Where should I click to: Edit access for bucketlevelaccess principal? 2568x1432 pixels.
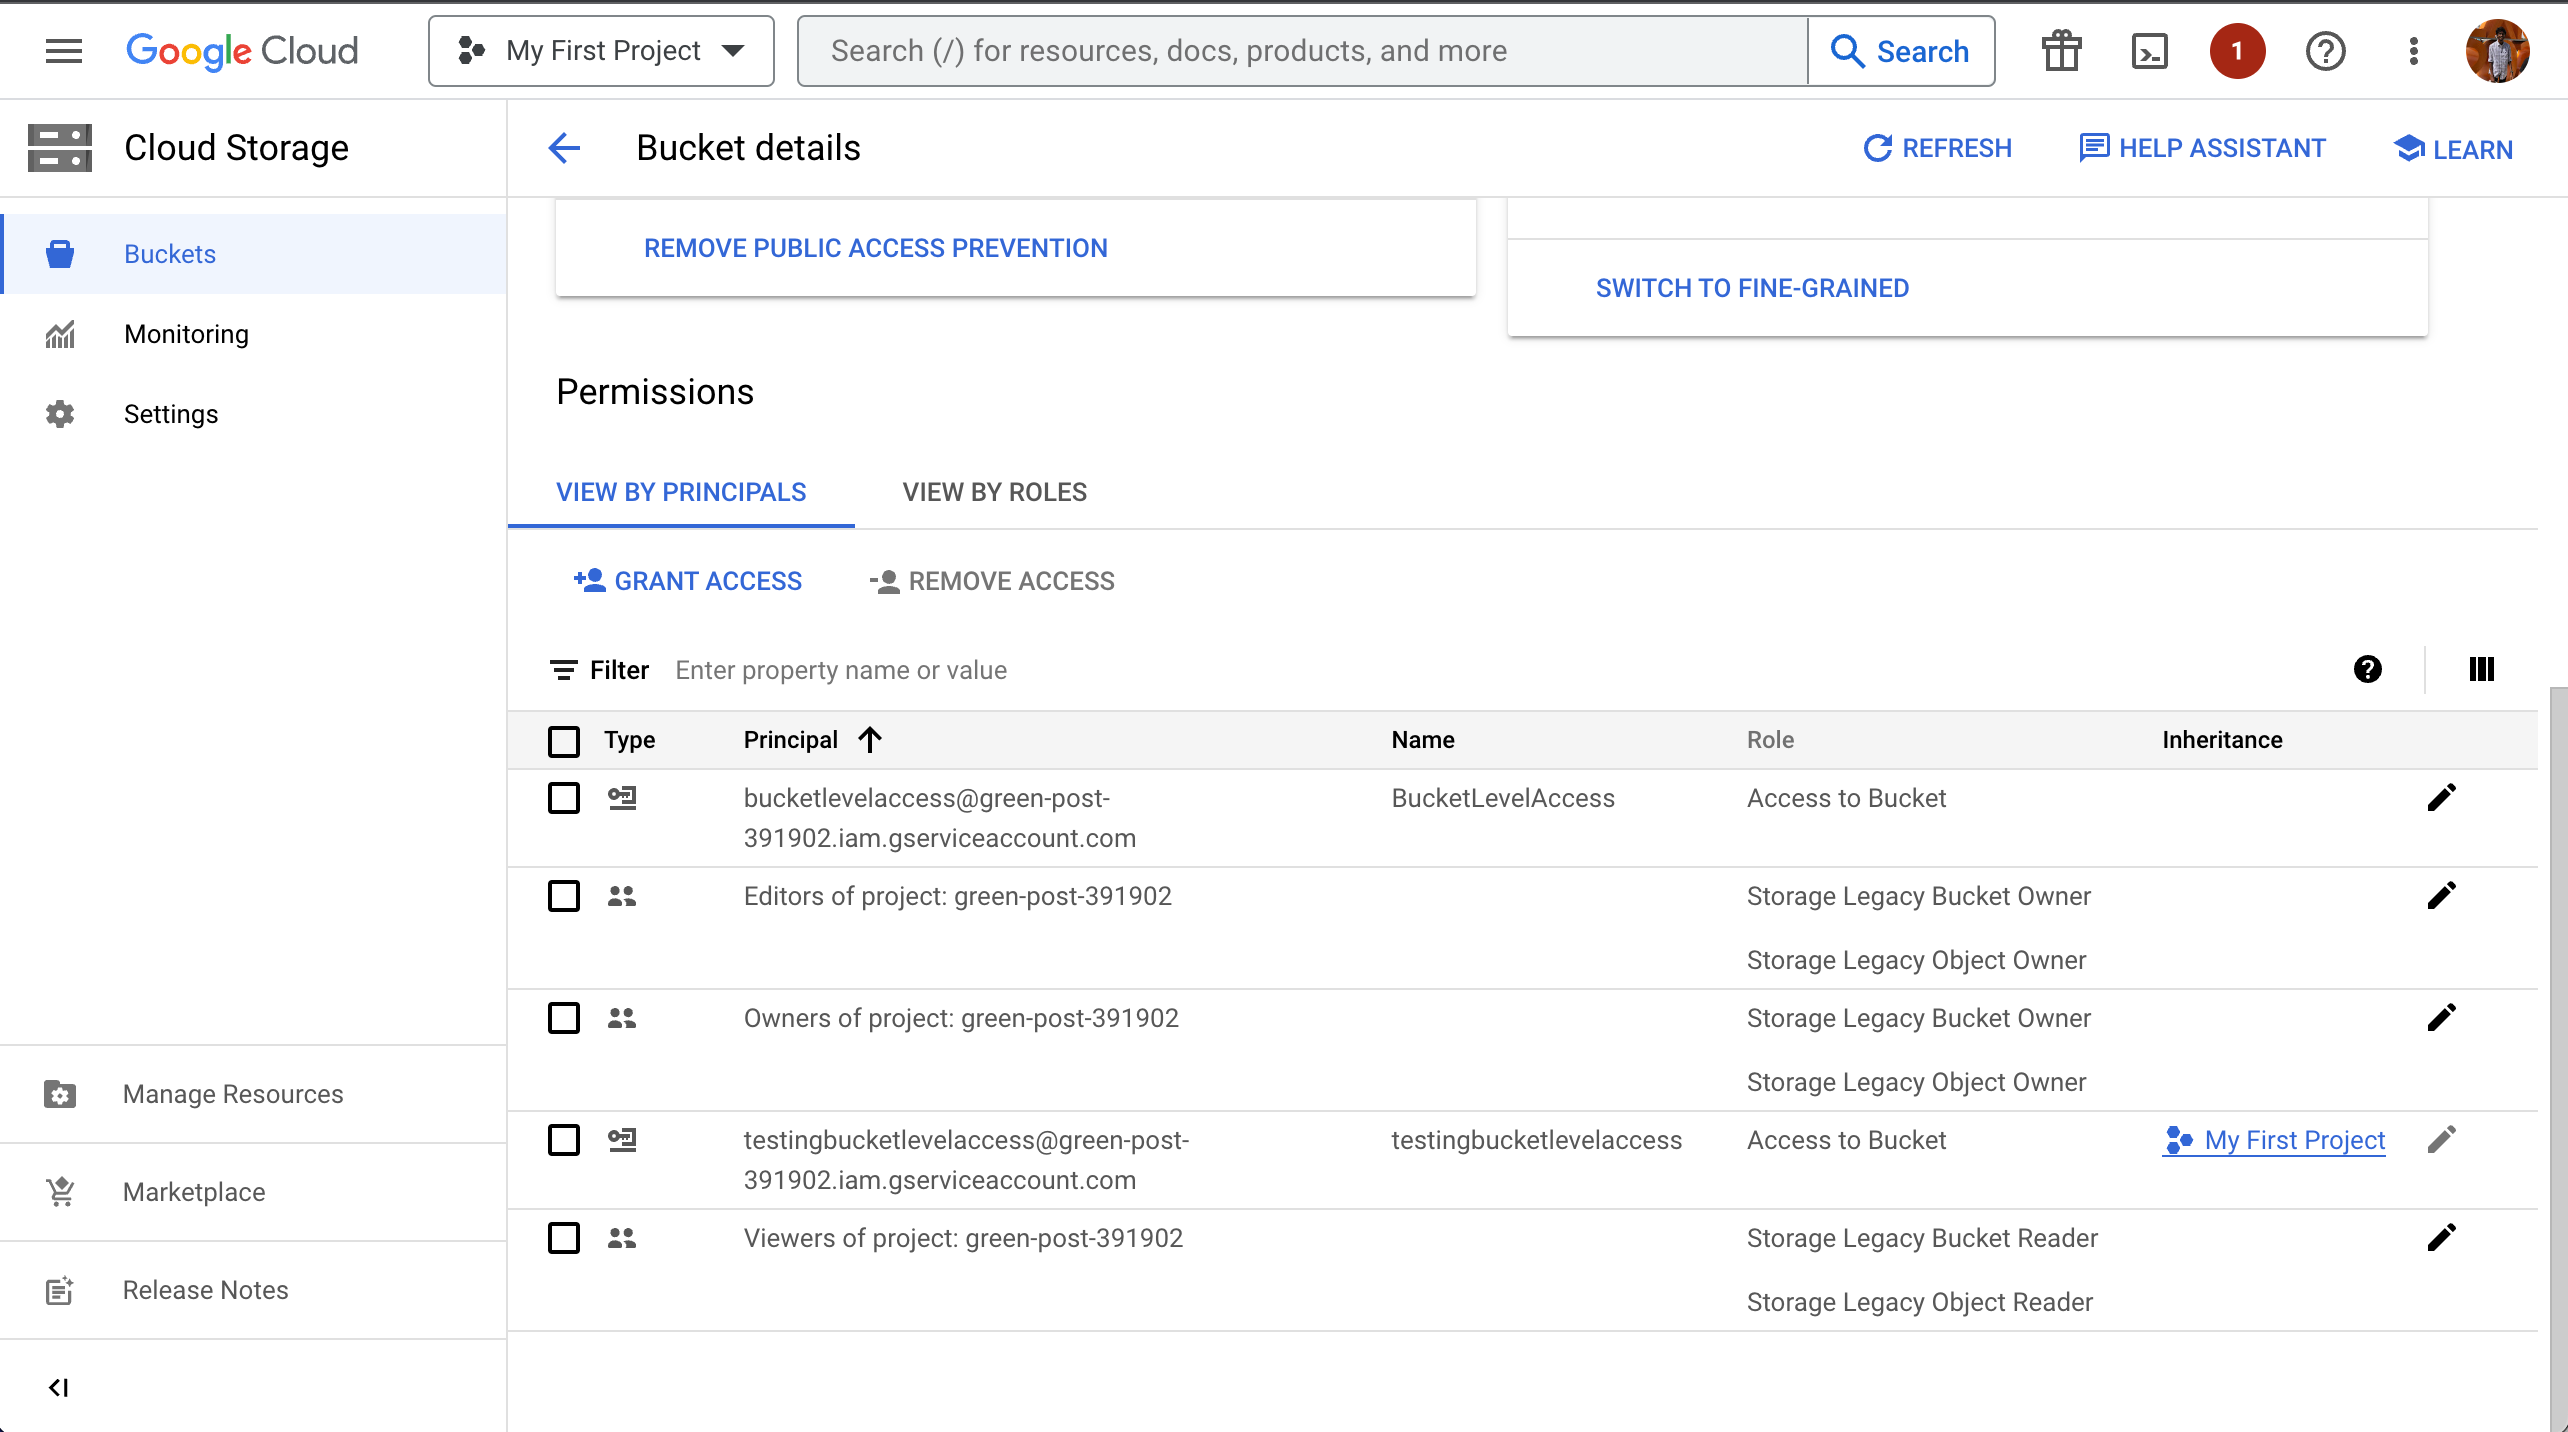pos(2441,797)
